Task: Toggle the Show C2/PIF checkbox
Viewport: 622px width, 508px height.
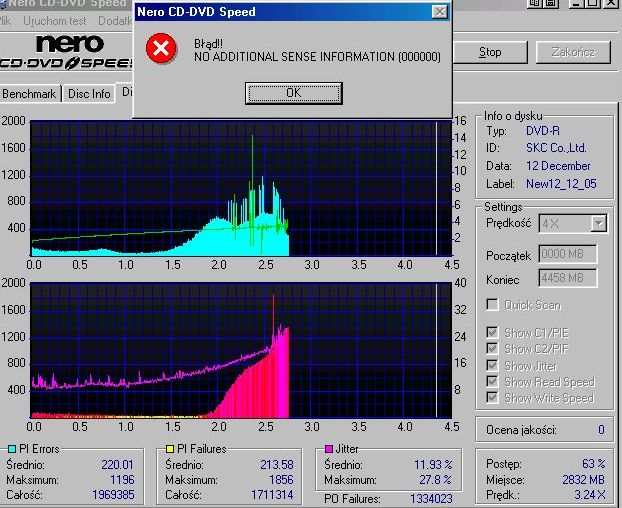Action: tap(492, 348)
